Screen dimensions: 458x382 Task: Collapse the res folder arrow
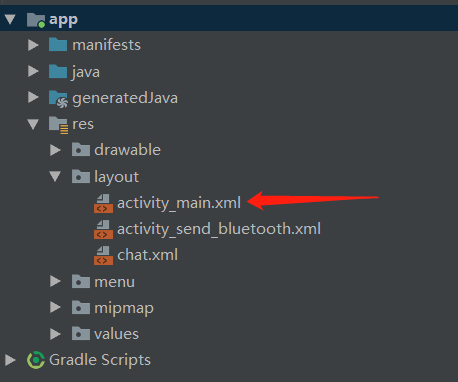(33, 124)
